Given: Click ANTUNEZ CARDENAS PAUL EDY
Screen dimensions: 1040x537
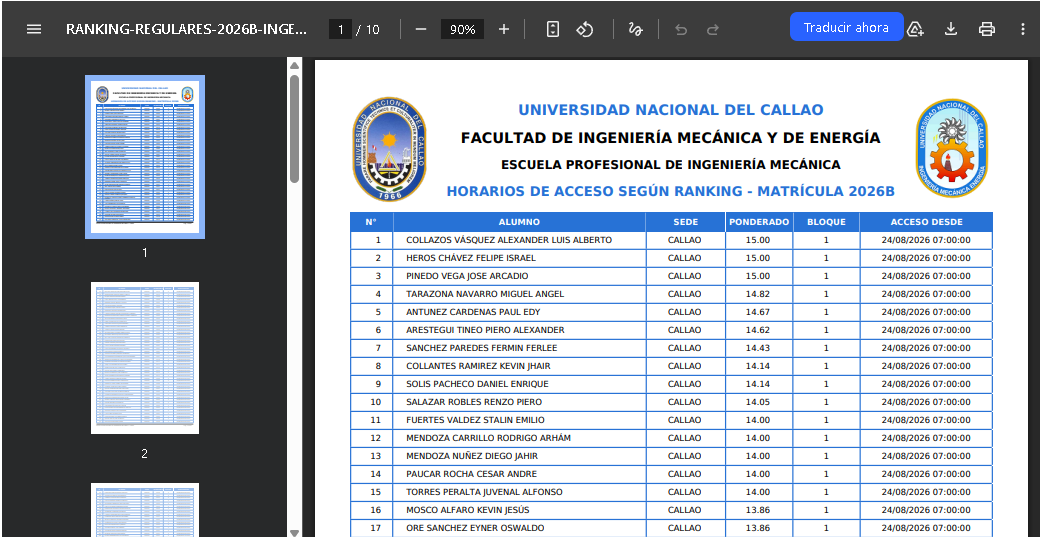Looking at the screenshot, I should pos(473,312).
